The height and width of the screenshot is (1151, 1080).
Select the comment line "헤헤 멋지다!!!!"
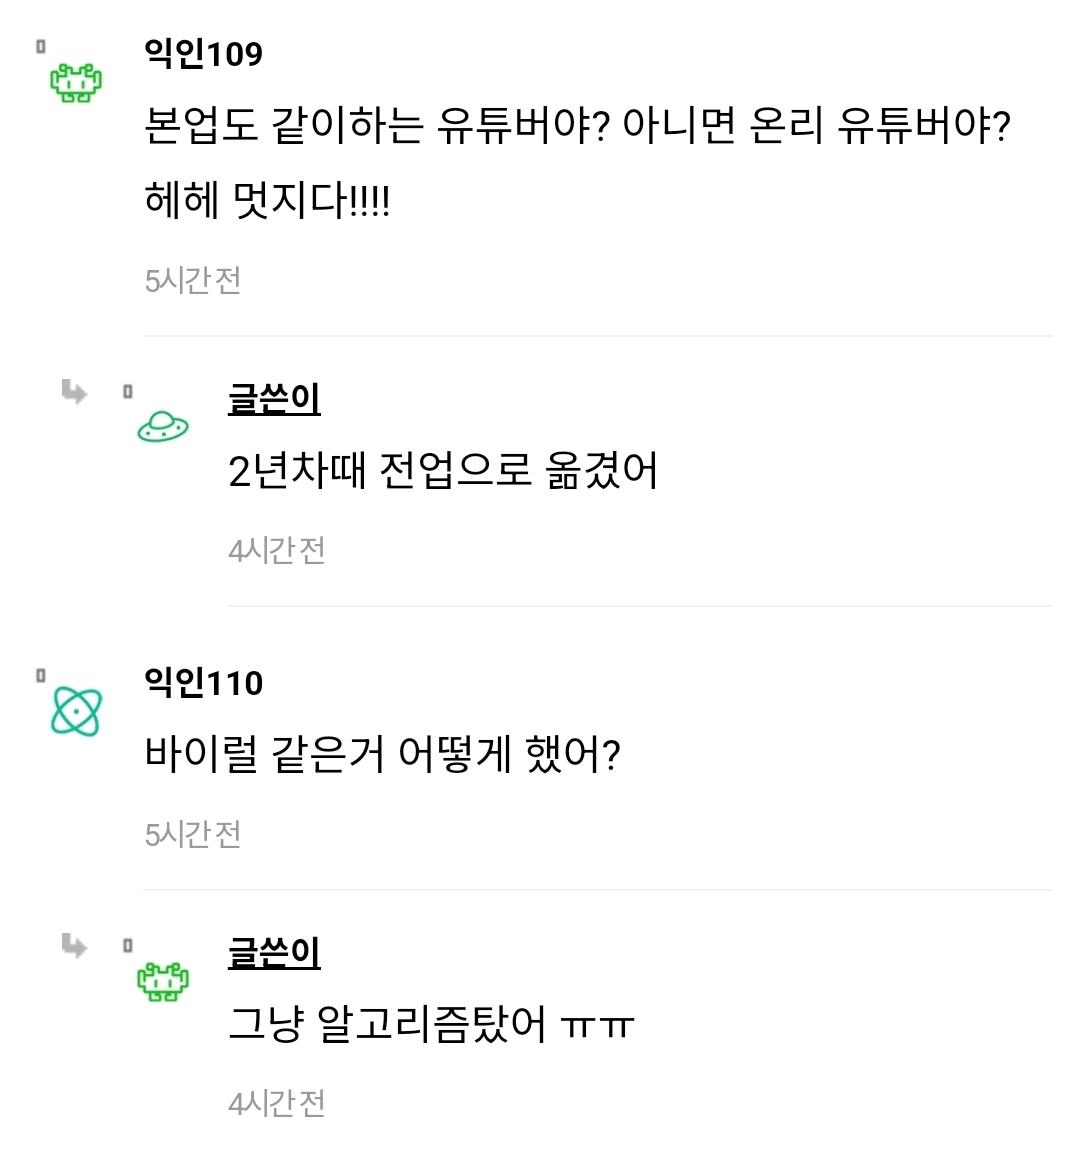tap(267, 201)
